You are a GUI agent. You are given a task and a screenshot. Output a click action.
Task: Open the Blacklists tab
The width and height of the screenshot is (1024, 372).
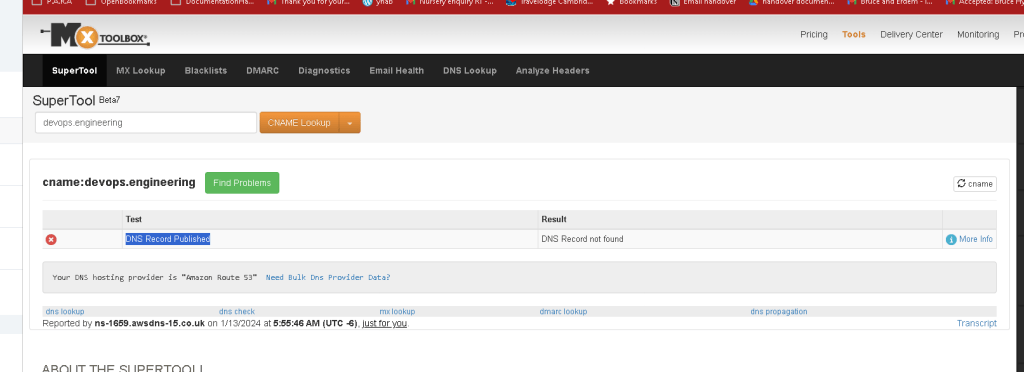pos(206,70)
